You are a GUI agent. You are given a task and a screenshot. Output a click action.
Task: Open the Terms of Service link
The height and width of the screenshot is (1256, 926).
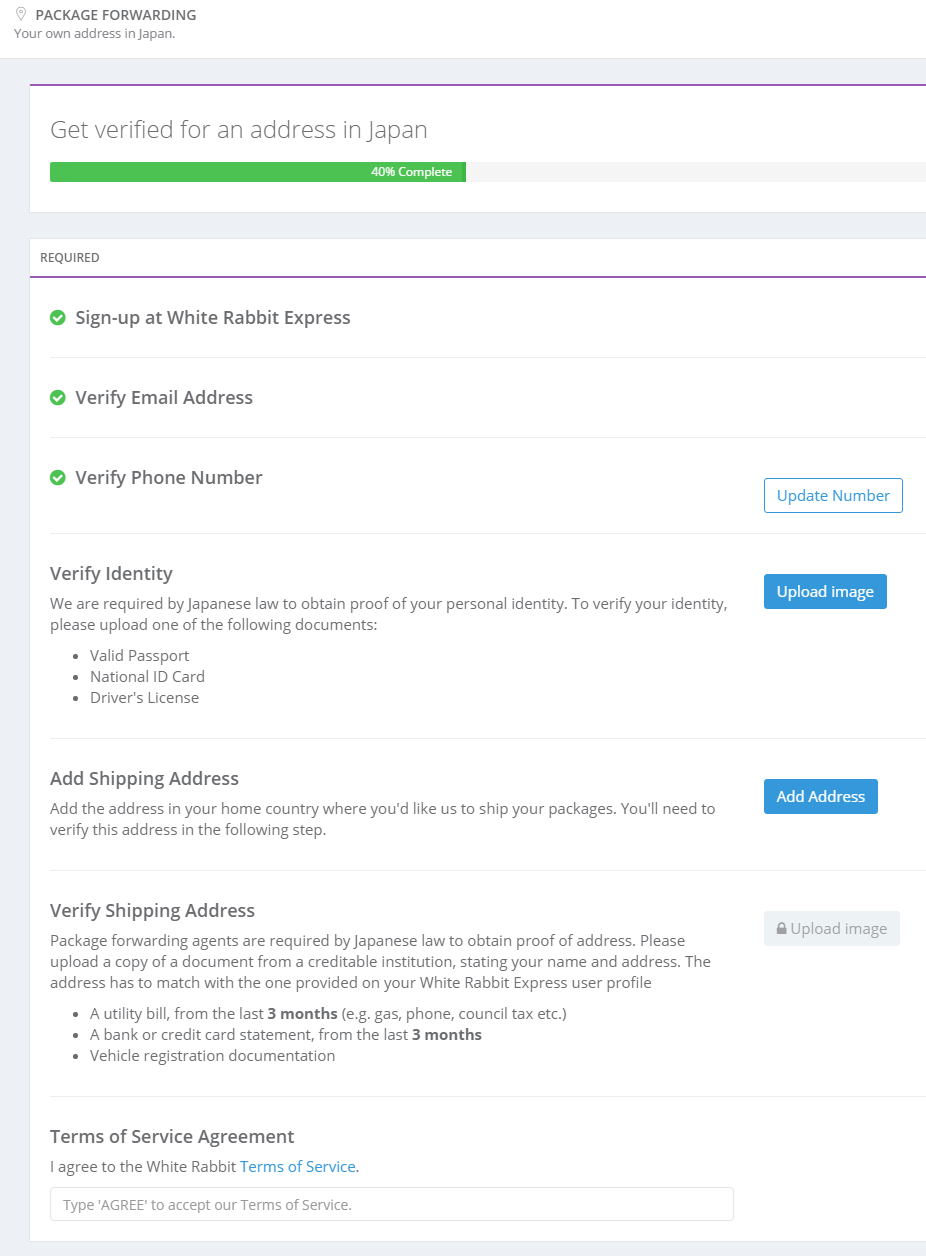[298, 1166]
